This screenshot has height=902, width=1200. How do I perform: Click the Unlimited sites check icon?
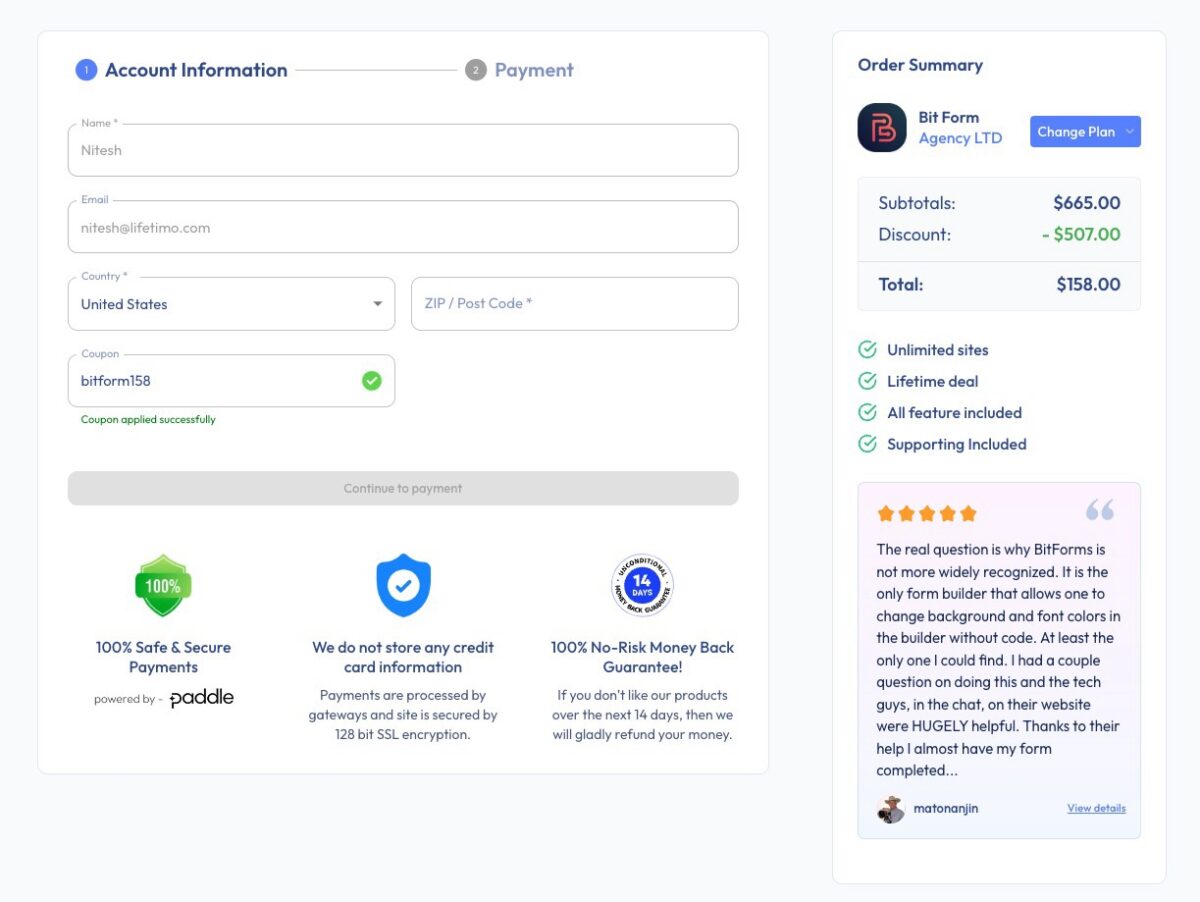tap(867, 350)
